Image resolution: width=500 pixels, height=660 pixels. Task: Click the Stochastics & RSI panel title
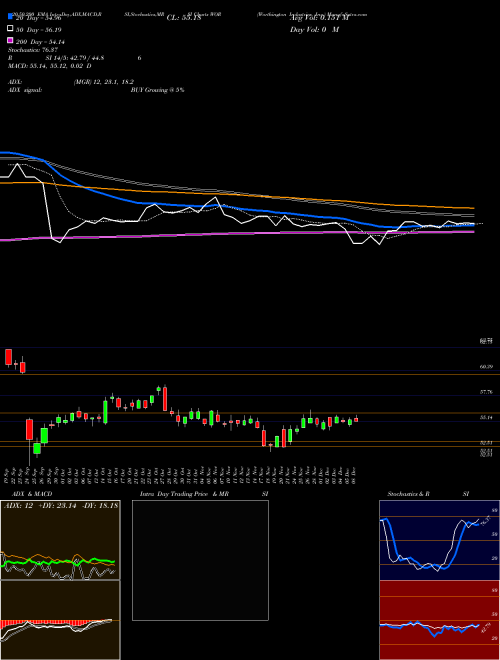[428, 494]
